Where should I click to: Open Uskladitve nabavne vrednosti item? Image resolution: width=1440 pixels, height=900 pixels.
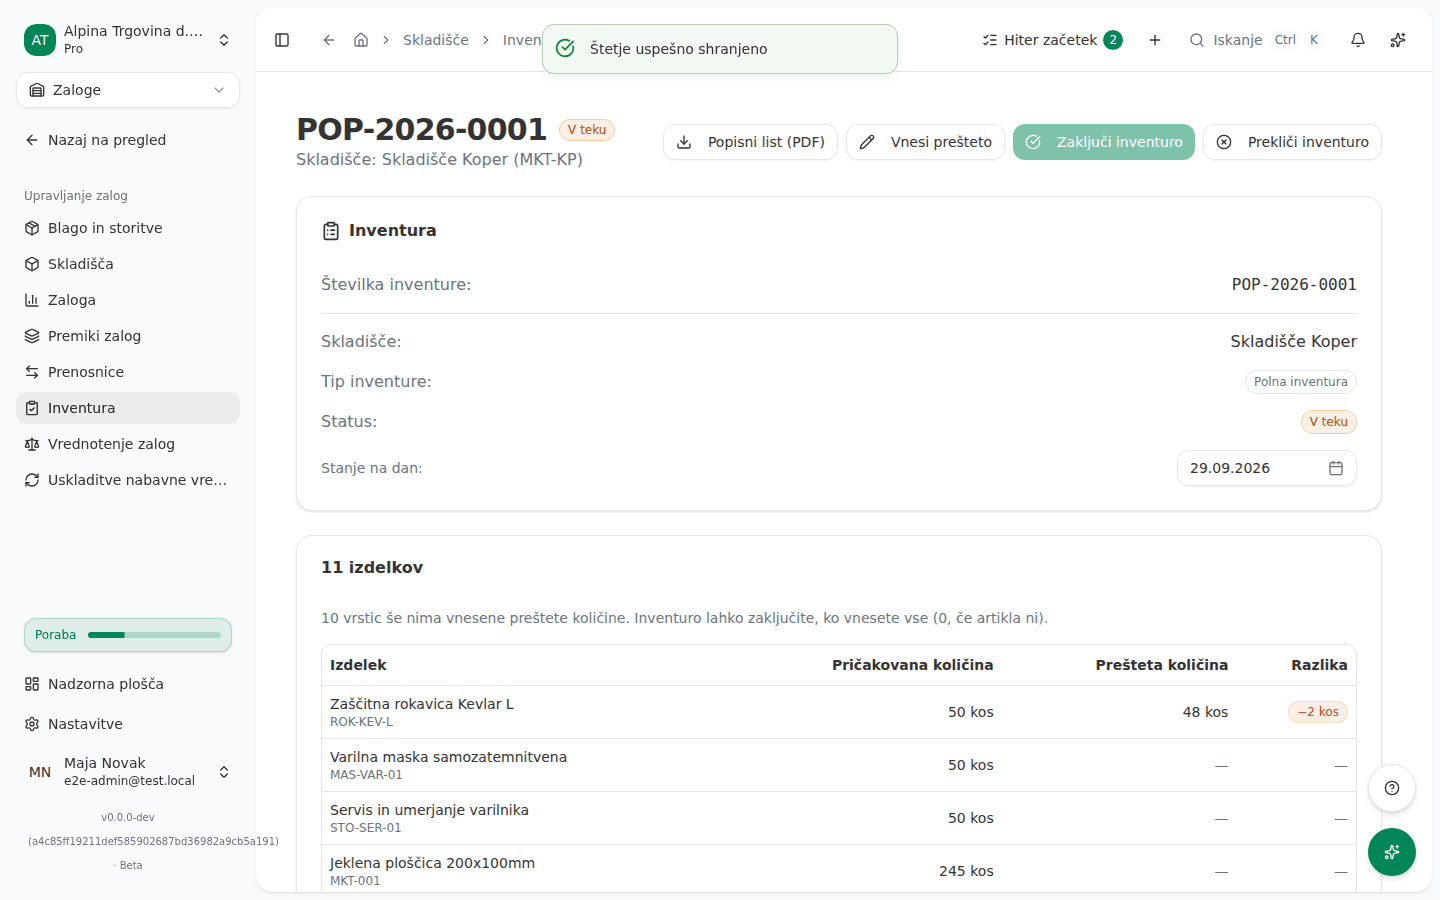(x=128, y=480)
